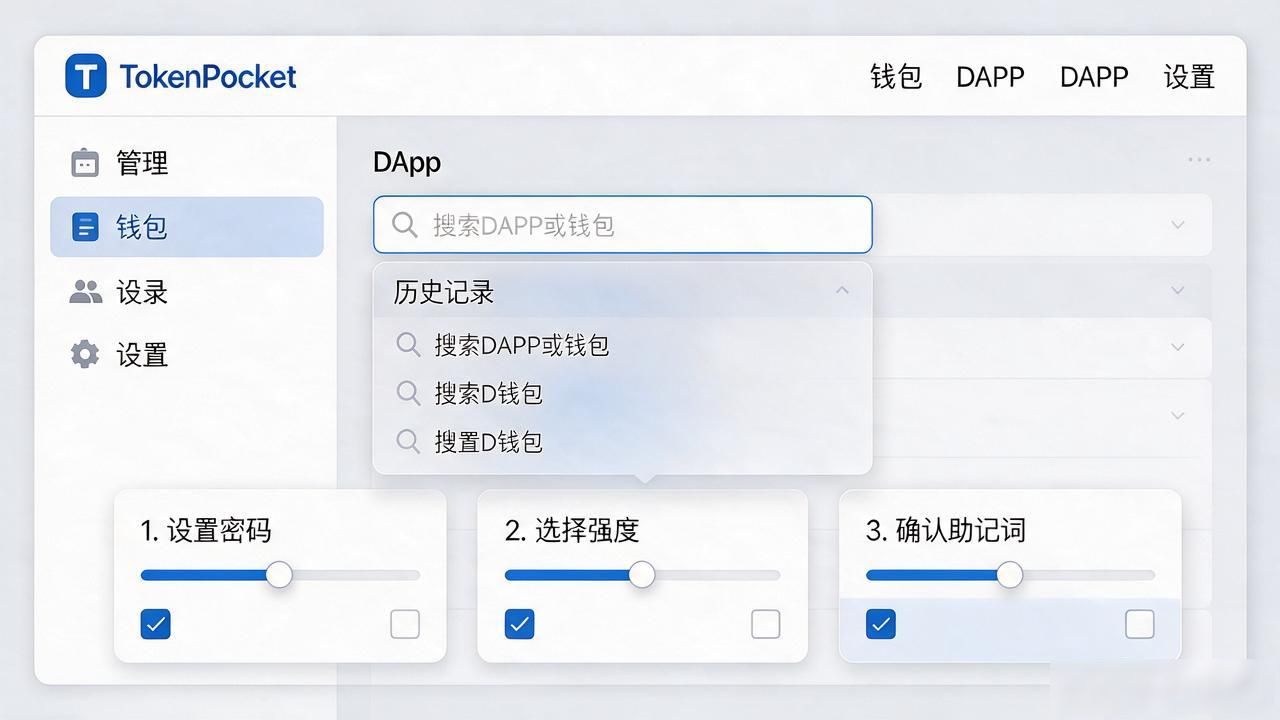
Task: Click the slider handle under 3. 确认助记词
Action: pyautogui.click(x=1010, y=574)
